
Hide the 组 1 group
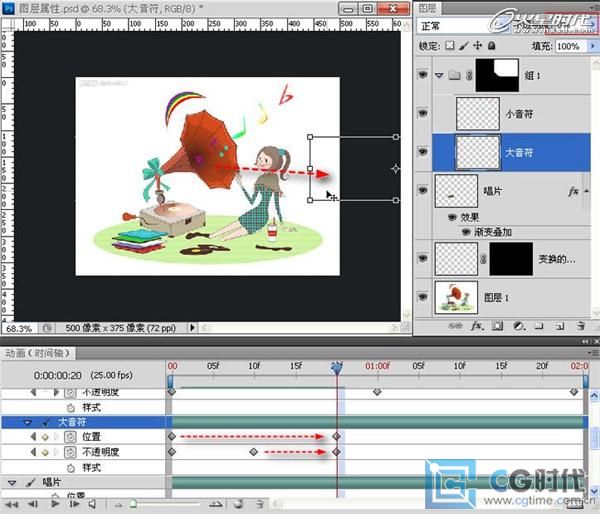pyautogui.click(x=422, y=74)
